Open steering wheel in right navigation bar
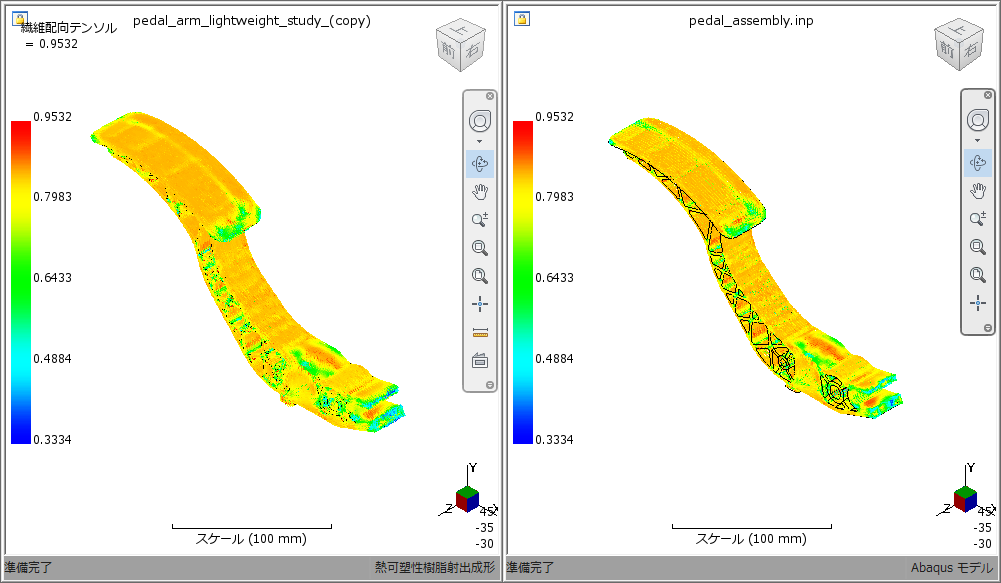 click(978, 120)
